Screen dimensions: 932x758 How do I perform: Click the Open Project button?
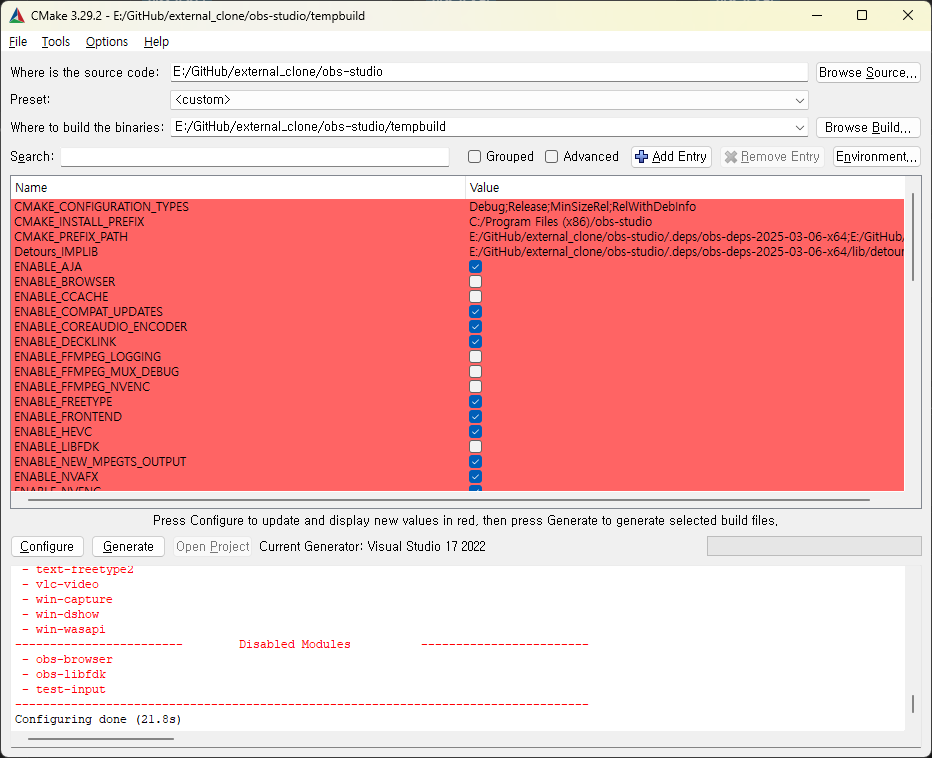(212, 546)
